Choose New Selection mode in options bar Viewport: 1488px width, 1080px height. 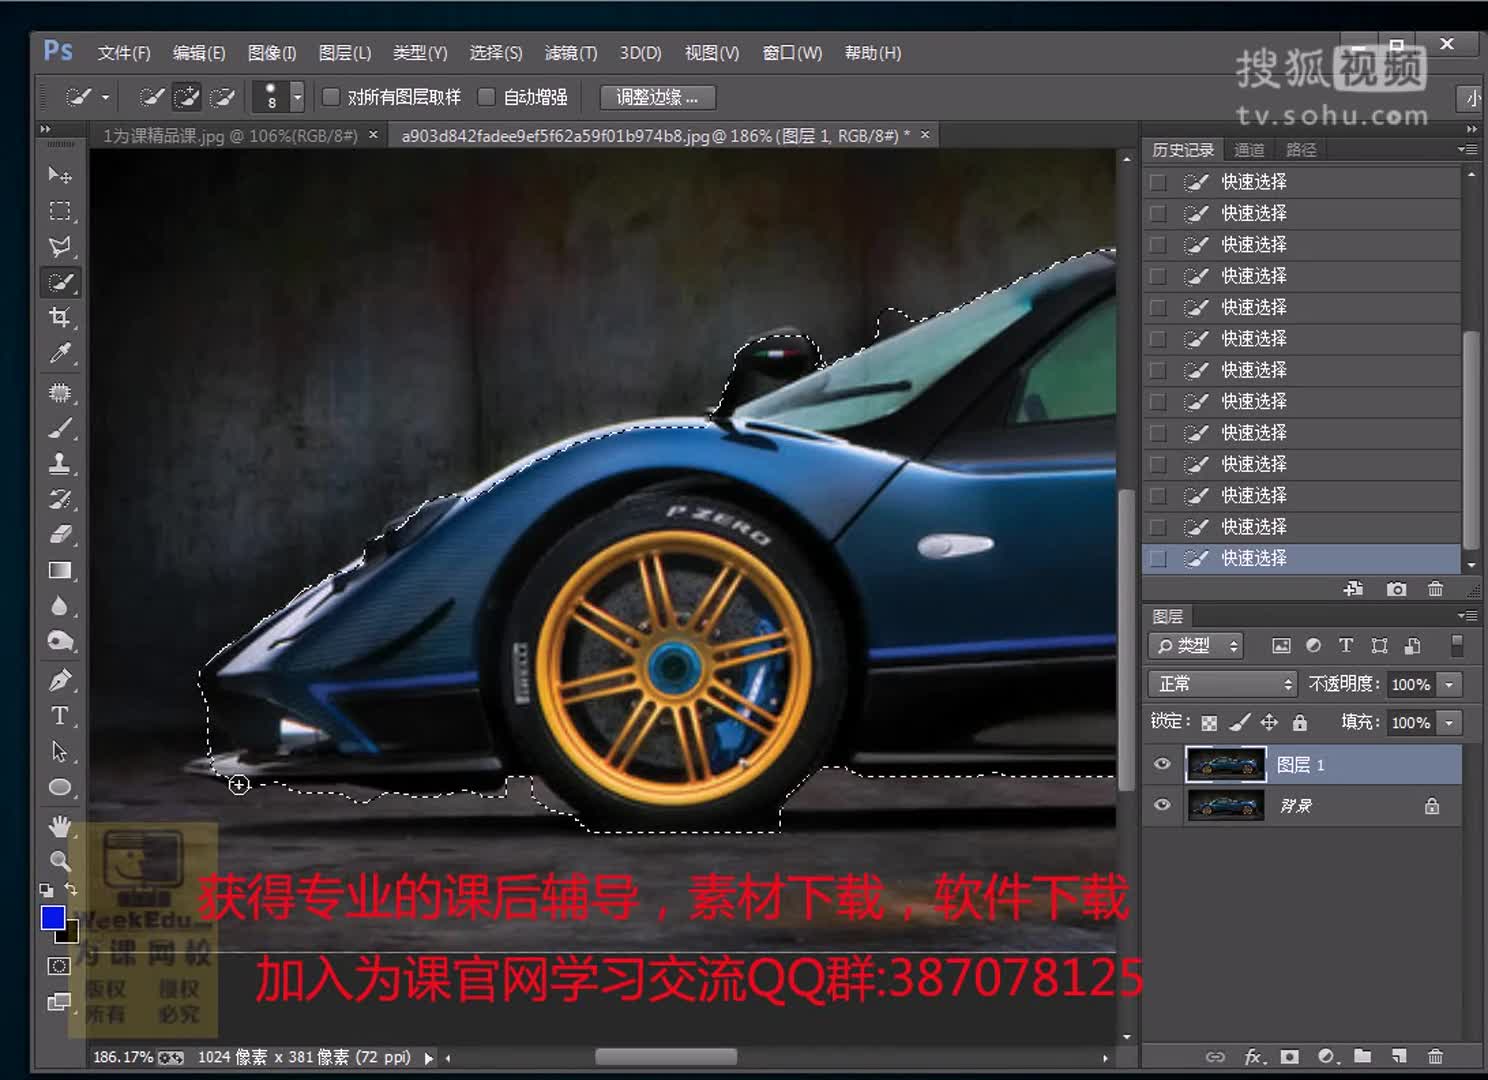(x=151, y=97)
